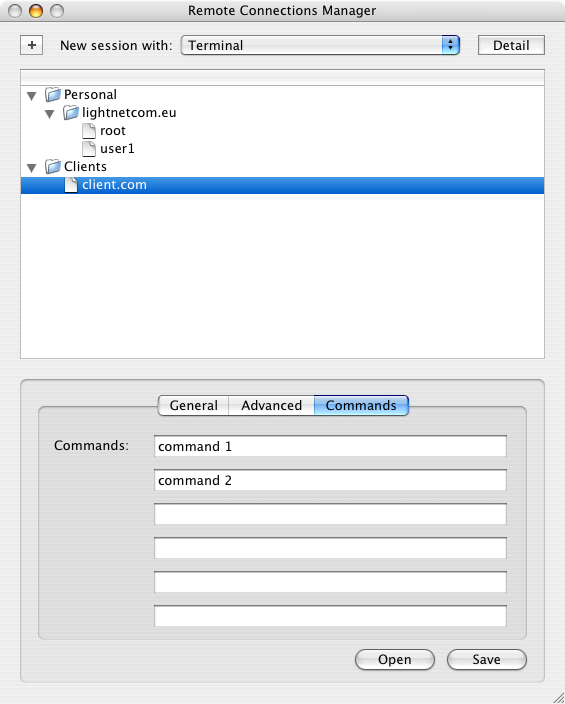Click the plus button to add connection

(x=31, y=45)
